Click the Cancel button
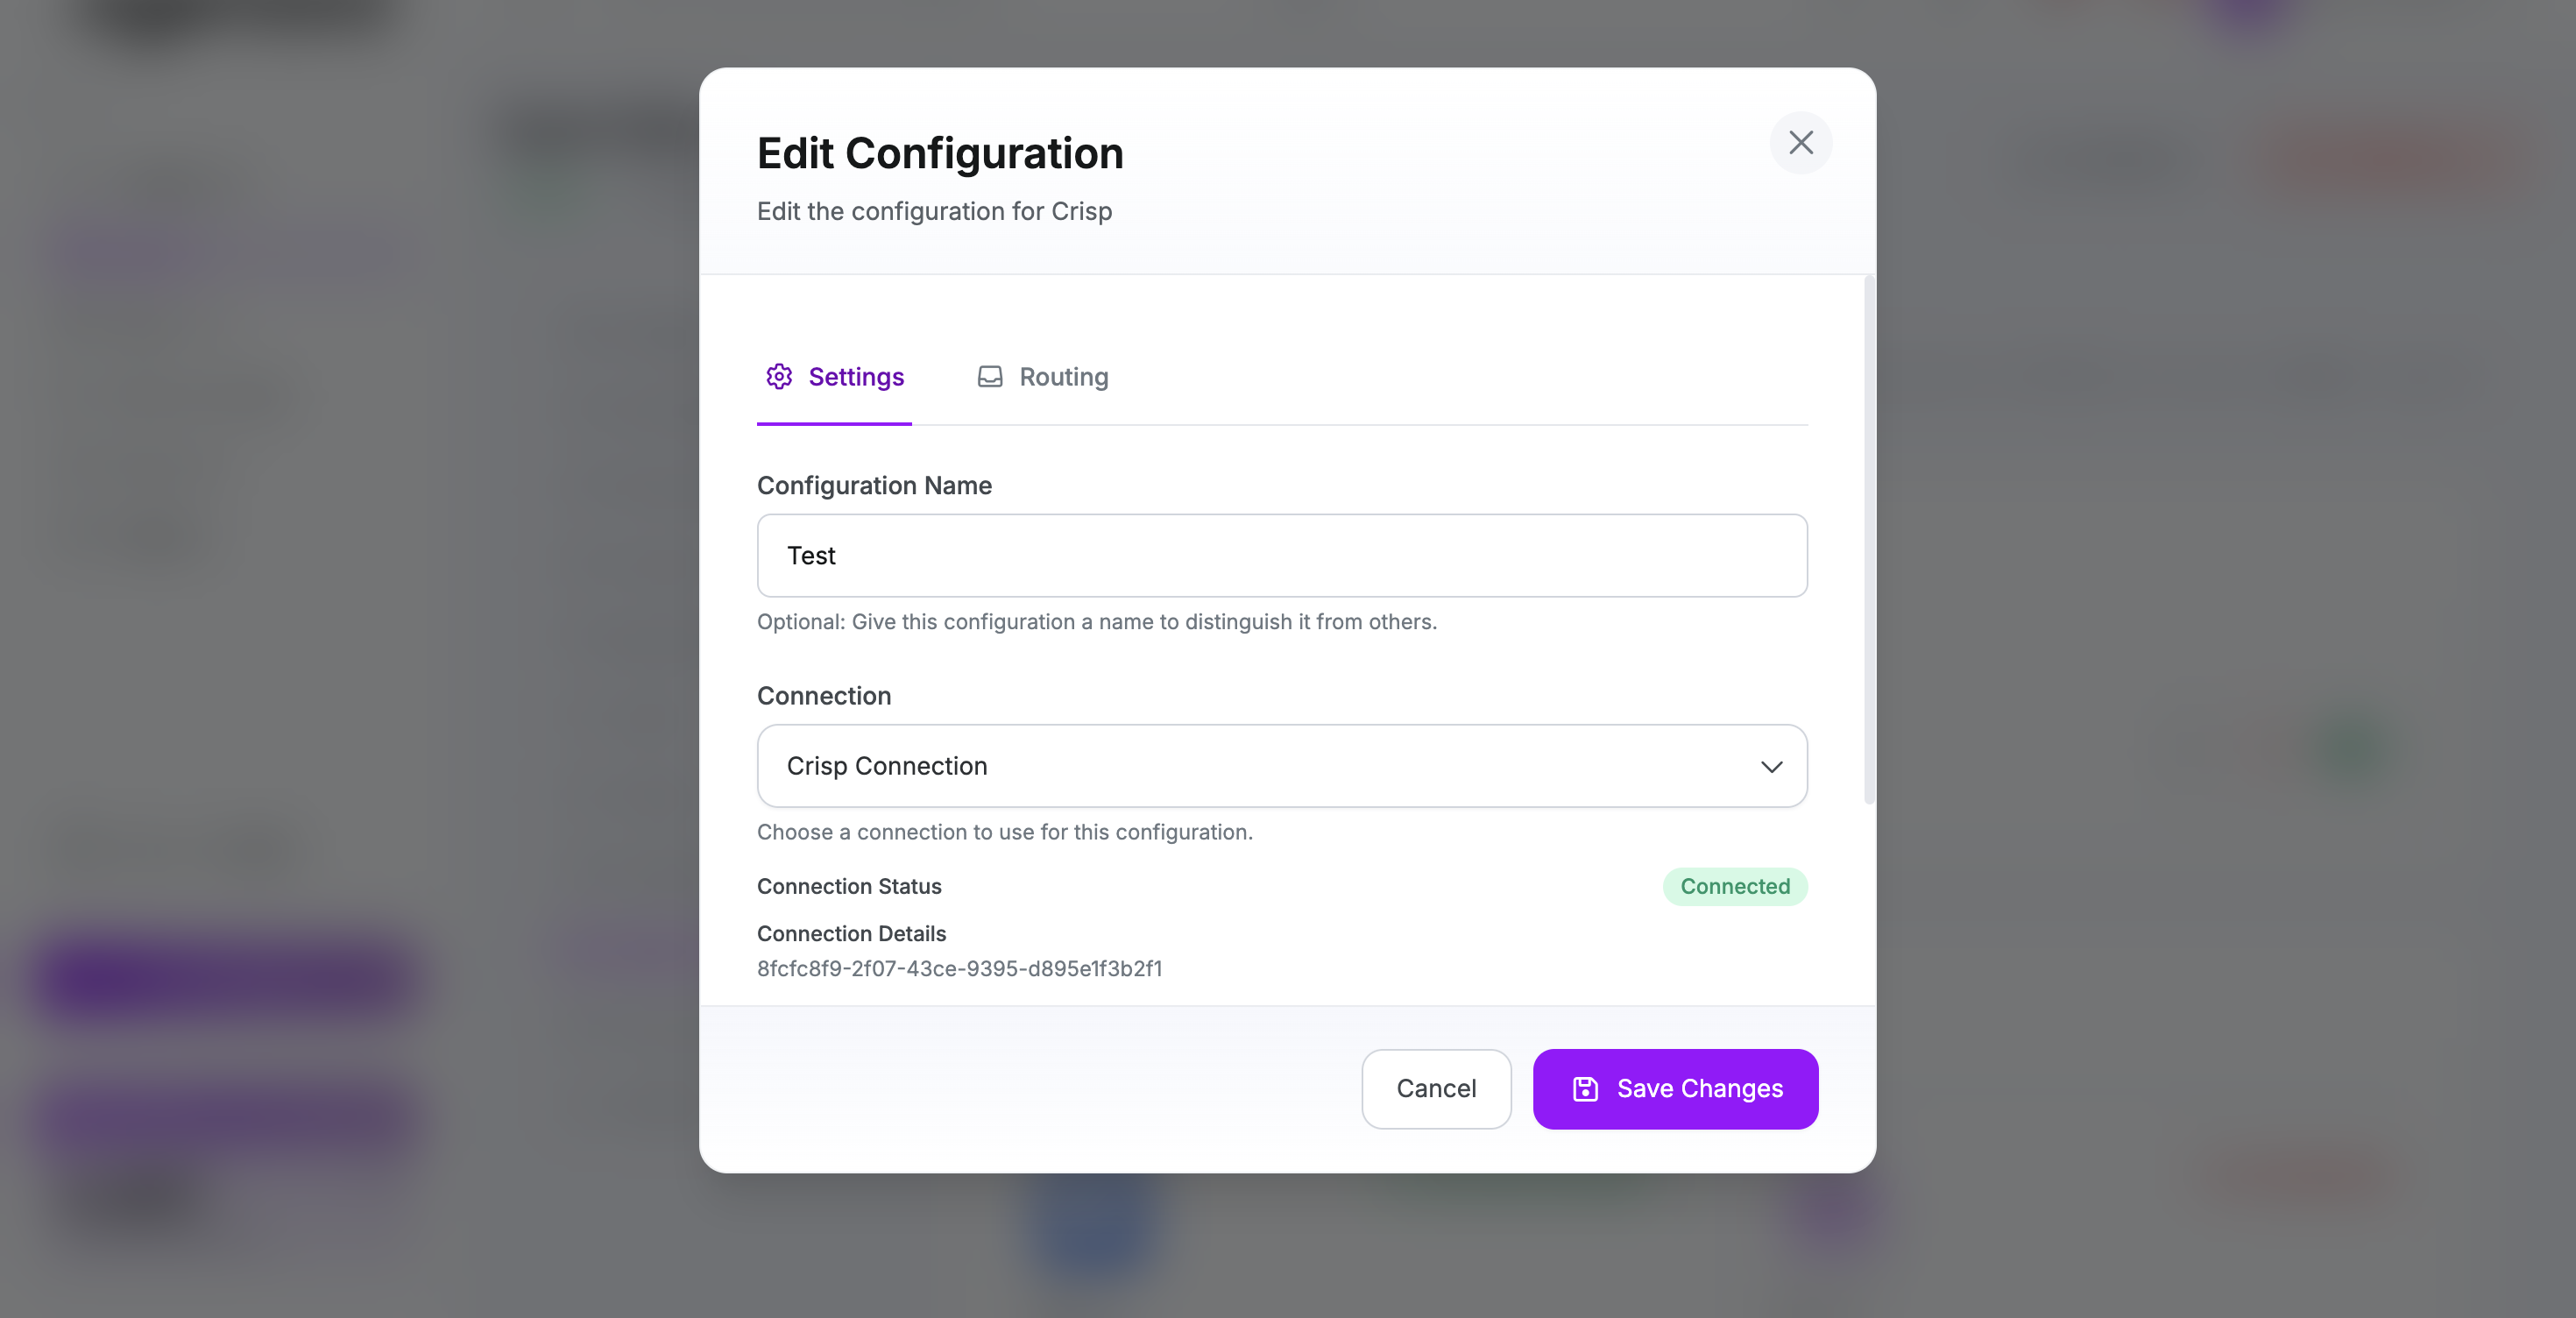 (1436, 1089)
